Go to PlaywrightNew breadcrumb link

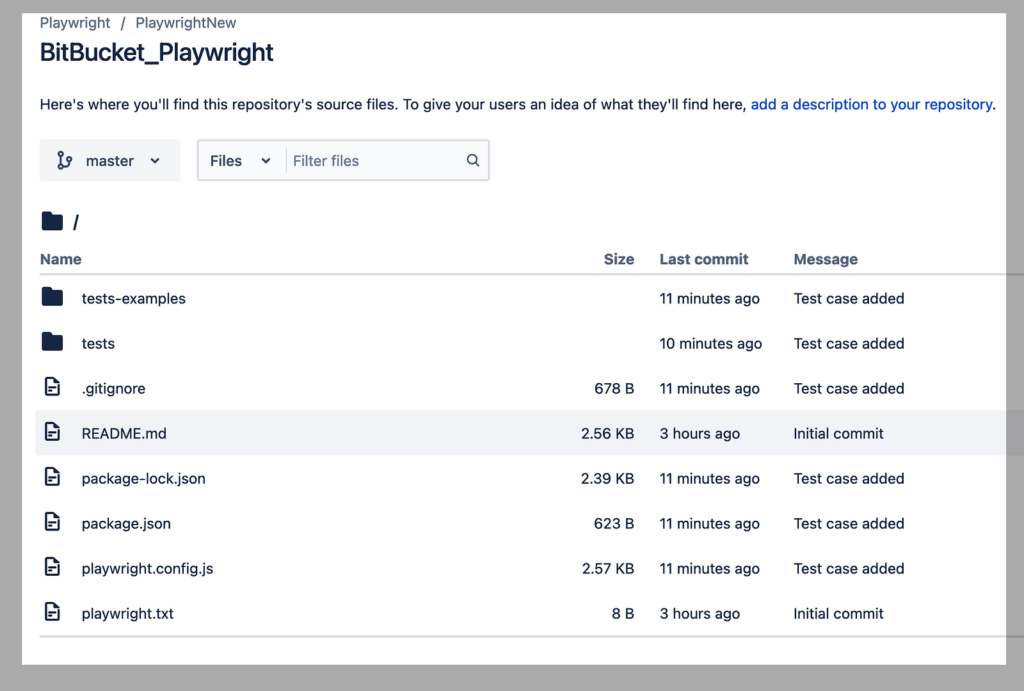tap(186, 22)
